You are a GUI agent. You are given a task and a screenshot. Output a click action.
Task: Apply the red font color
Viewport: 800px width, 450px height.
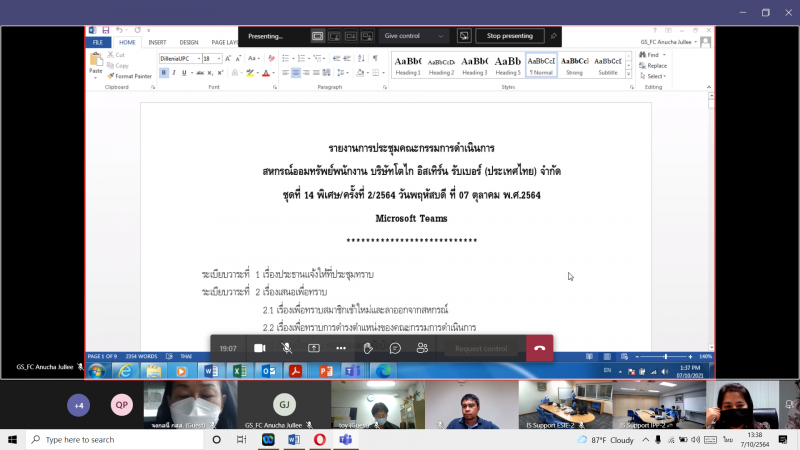(x=266, y=73)
